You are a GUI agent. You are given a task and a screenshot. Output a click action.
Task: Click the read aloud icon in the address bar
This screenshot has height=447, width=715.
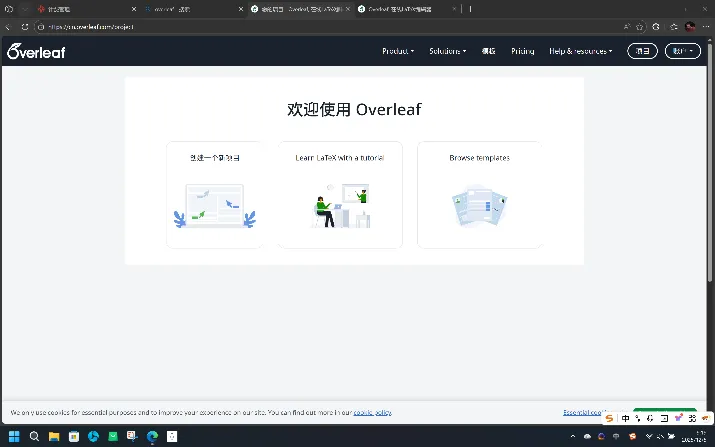[x=627, y=26]
